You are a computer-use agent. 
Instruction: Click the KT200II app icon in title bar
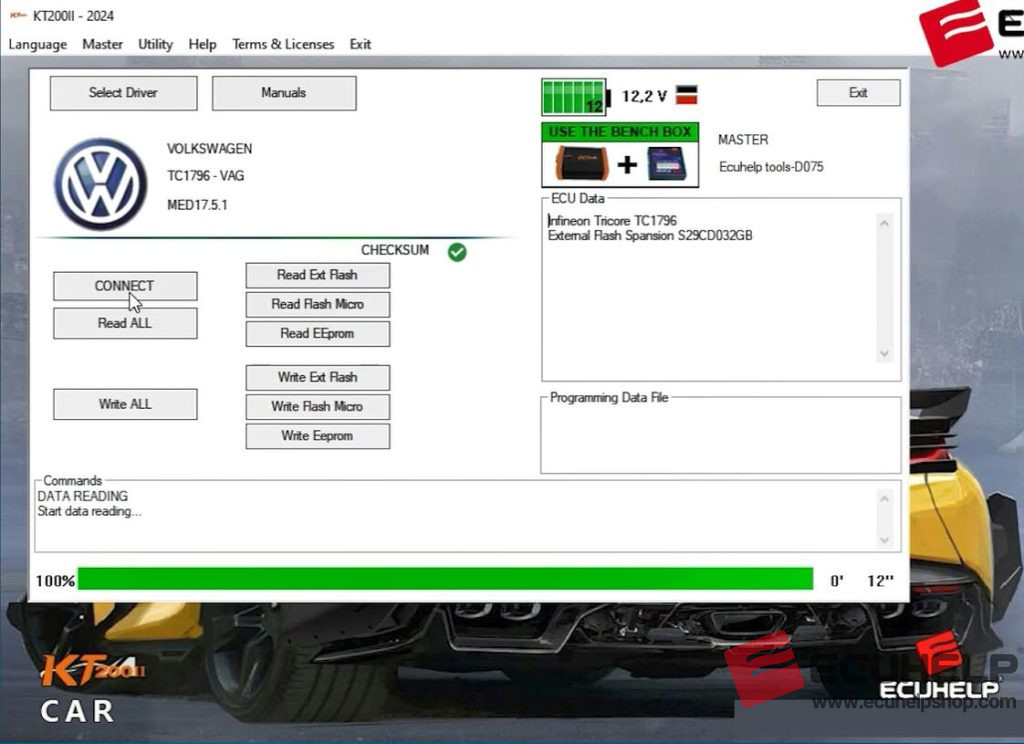click(x=18, y=16)
